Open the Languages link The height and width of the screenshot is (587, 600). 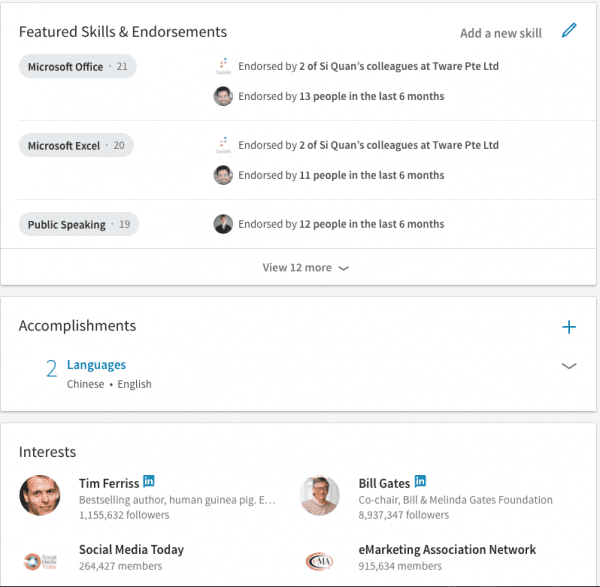pos(96,365)
